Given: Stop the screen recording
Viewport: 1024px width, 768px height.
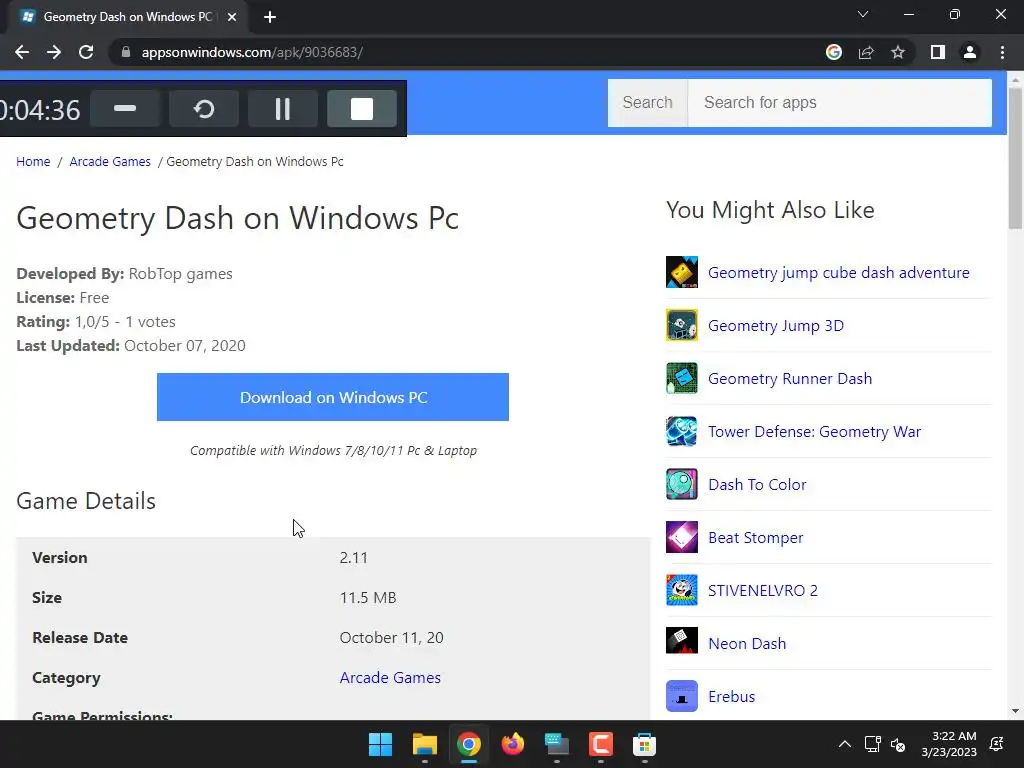Looking at the screenshot, I should [x=362, y=108].
